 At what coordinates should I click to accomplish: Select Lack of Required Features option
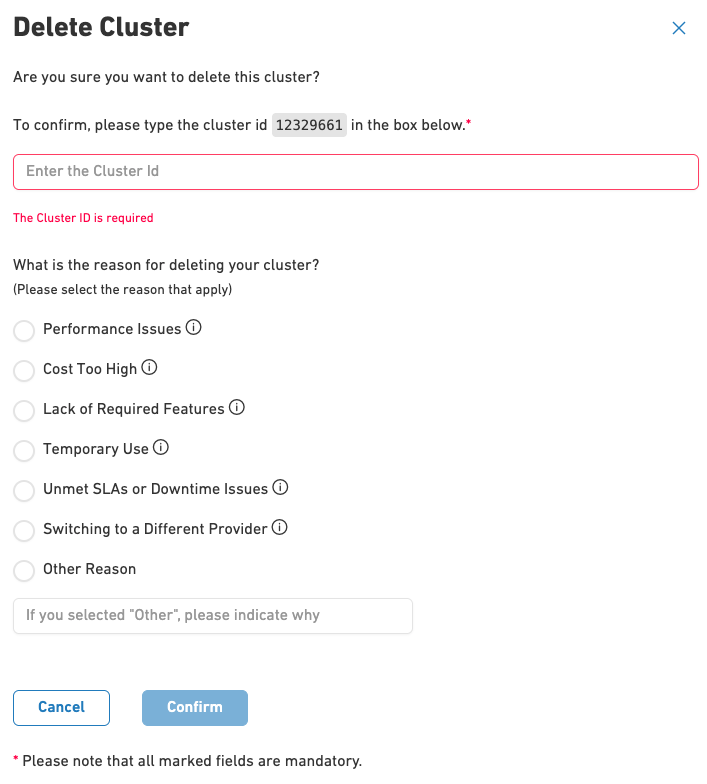coord(24,411)
